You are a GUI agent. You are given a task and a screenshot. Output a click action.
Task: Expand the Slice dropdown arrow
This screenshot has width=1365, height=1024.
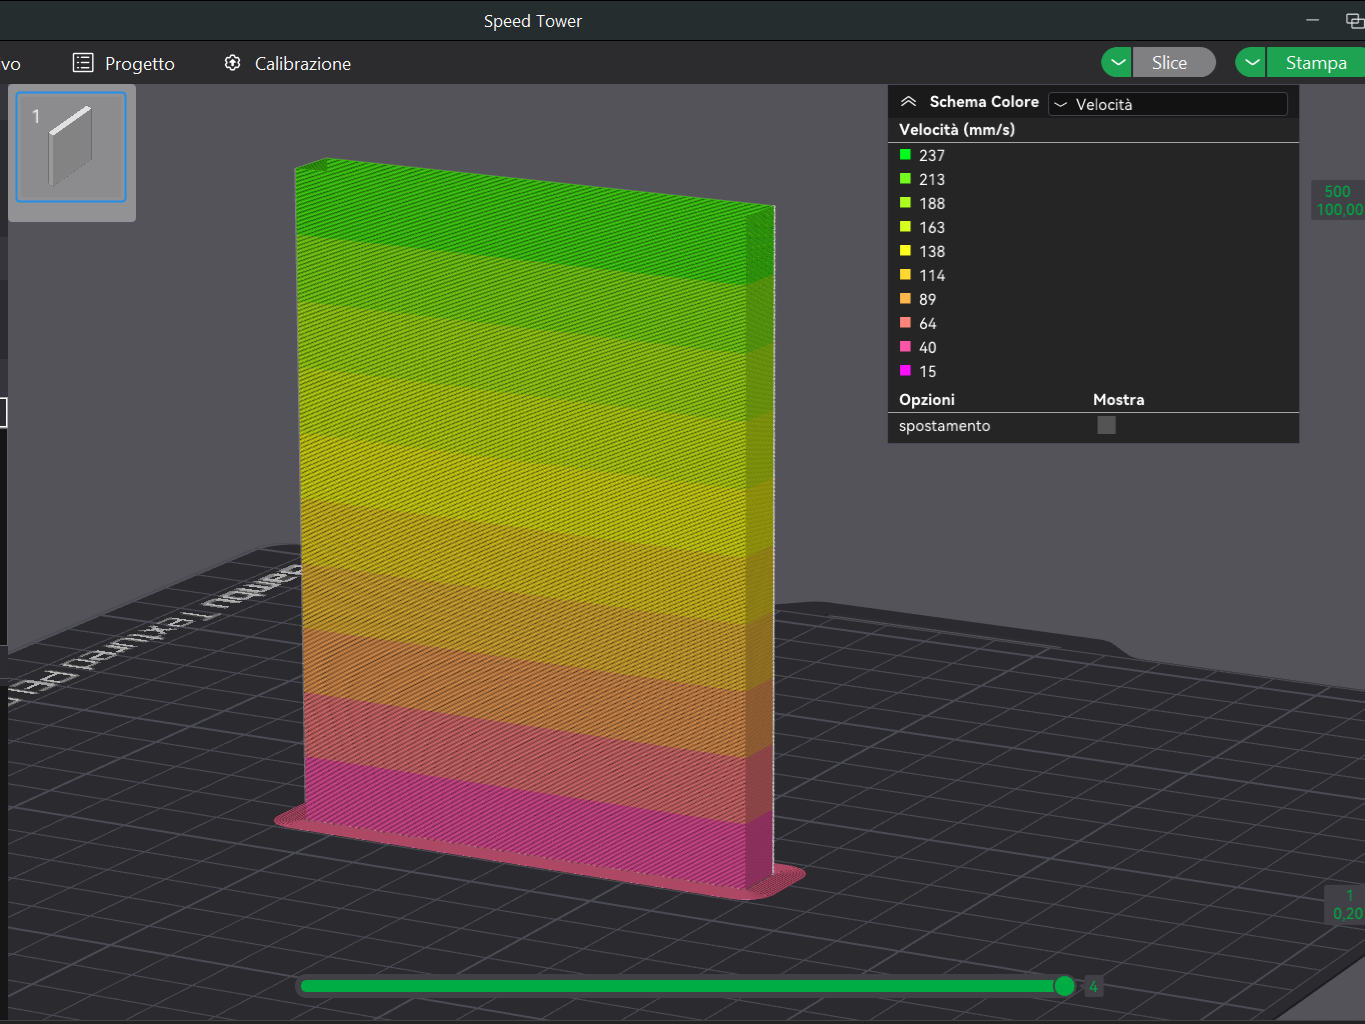pyautogui.click(x=1117, y=62)
